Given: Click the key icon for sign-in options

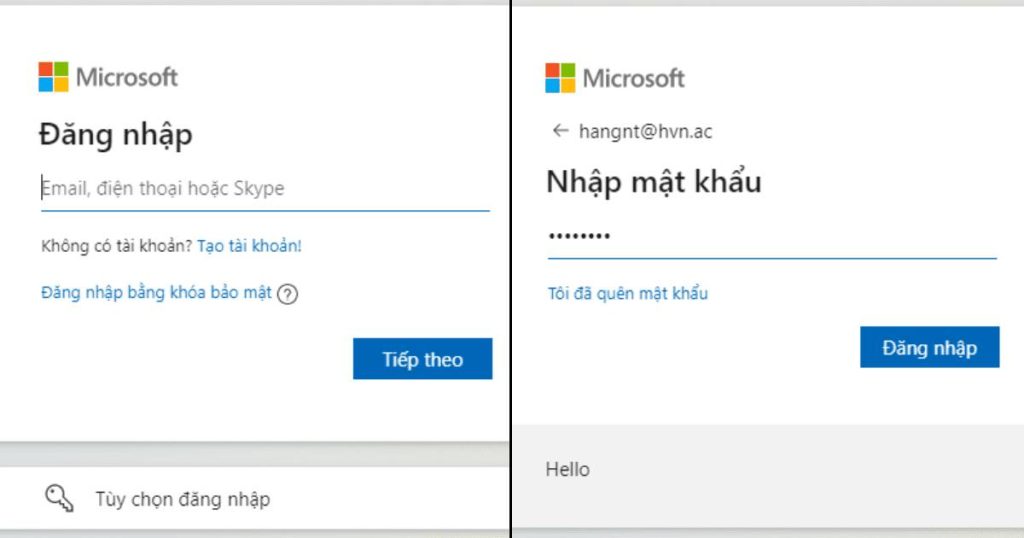Looking at the screenshot, I should pos(60,498).
